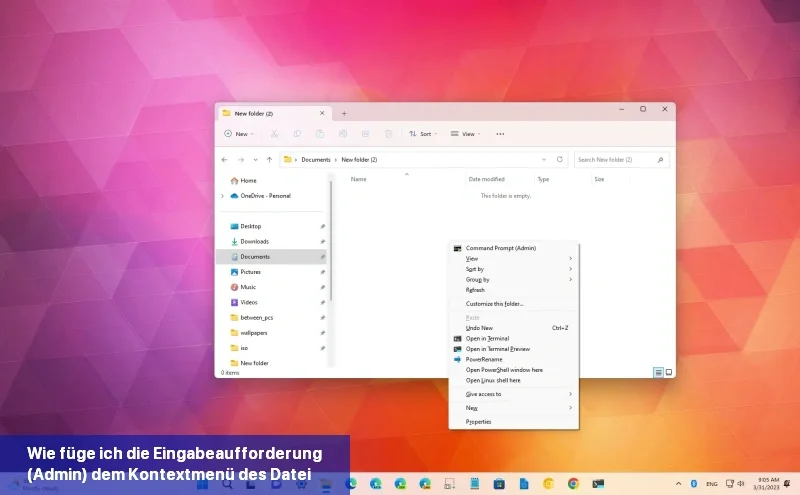
Task: Go up one folder with the Up arrow
Action: [x=269, y=159]
